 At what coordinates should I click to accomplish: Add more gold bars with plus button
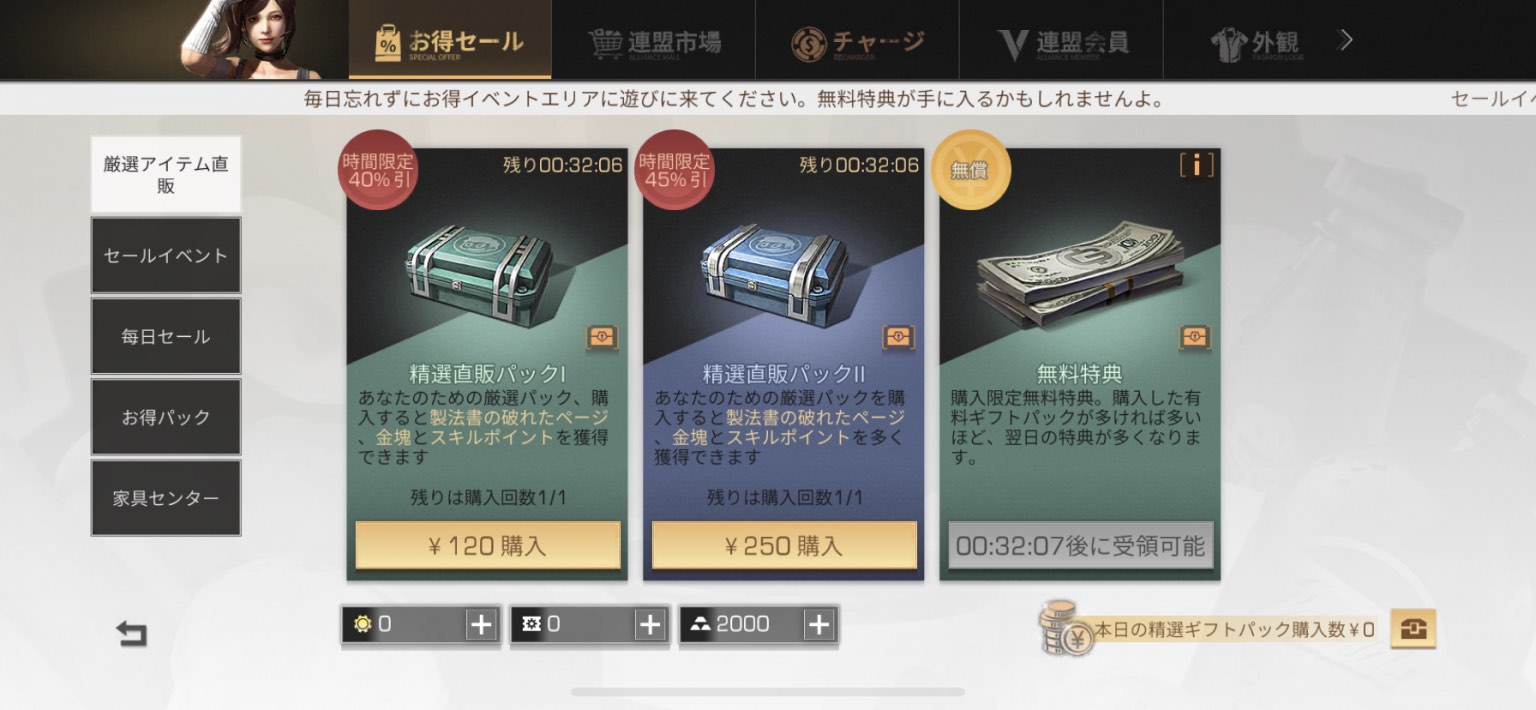819,625
